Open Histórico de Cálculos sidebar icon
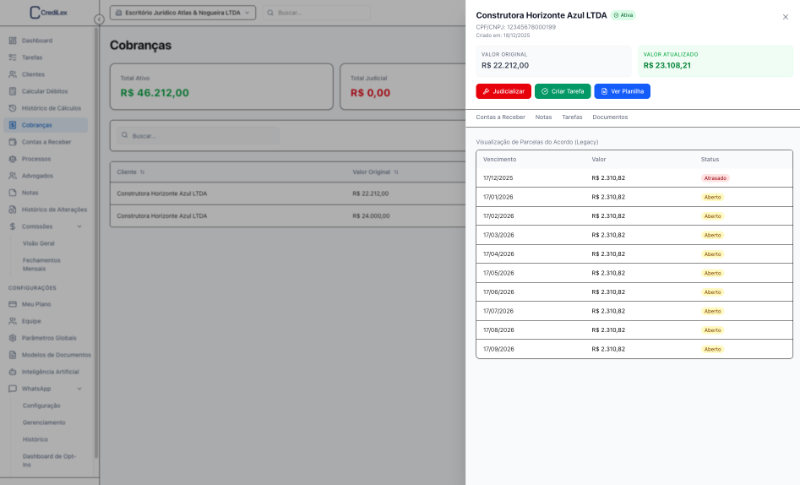Screen dimensions: 800x485 pyautogui.click(x=12, y=108)
